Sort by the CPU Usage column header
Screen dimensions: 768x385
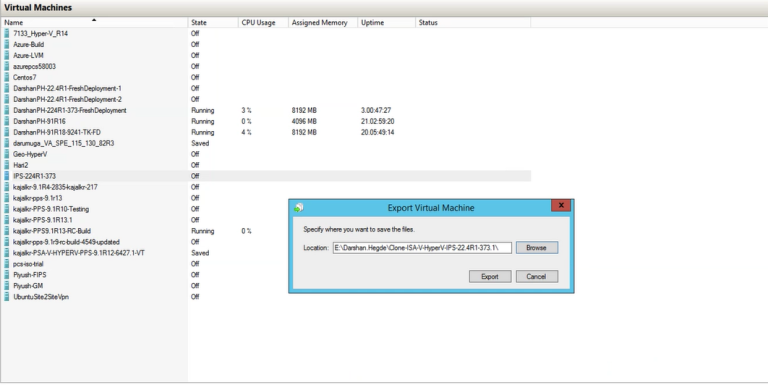(263, 23)
